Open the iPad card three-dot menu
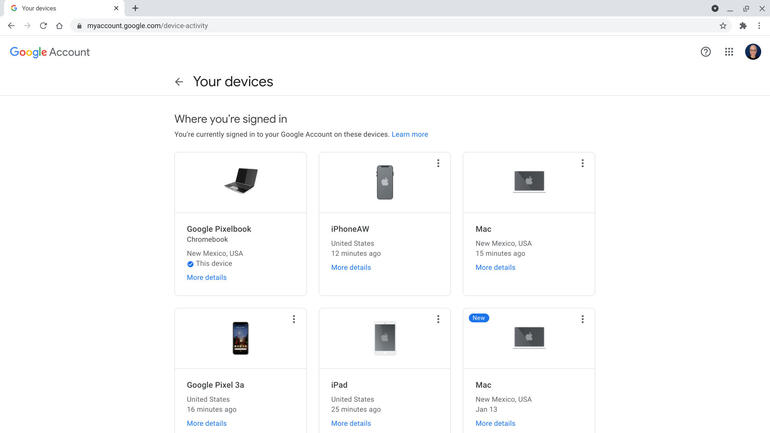Image resolution: width=770 pixels, height=433 pixels. pos(438,320)
